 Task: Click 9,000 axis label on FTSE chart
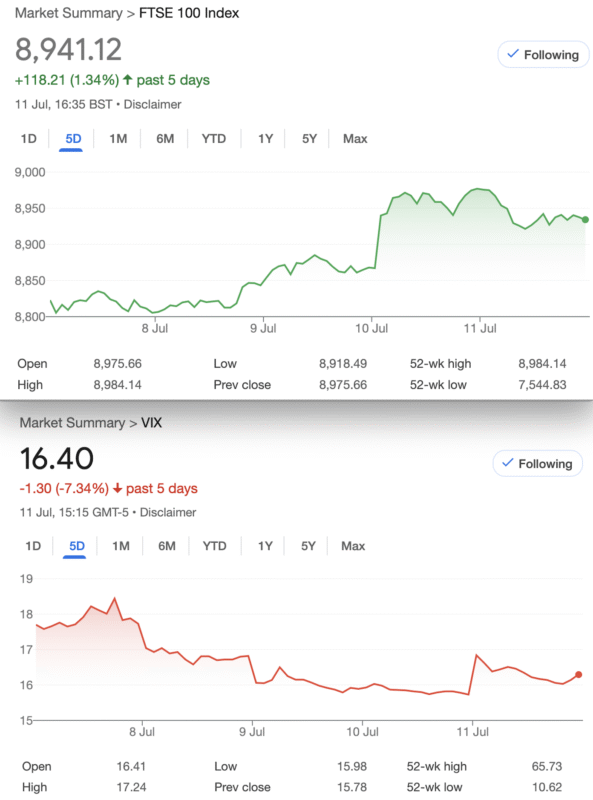[x=30, y=172]
